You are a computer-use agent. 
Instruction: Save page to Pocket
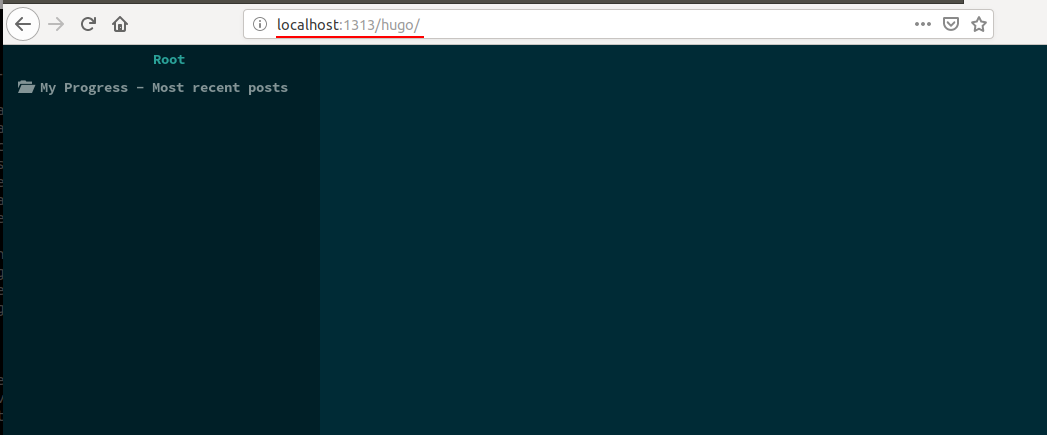click(952, 24)
